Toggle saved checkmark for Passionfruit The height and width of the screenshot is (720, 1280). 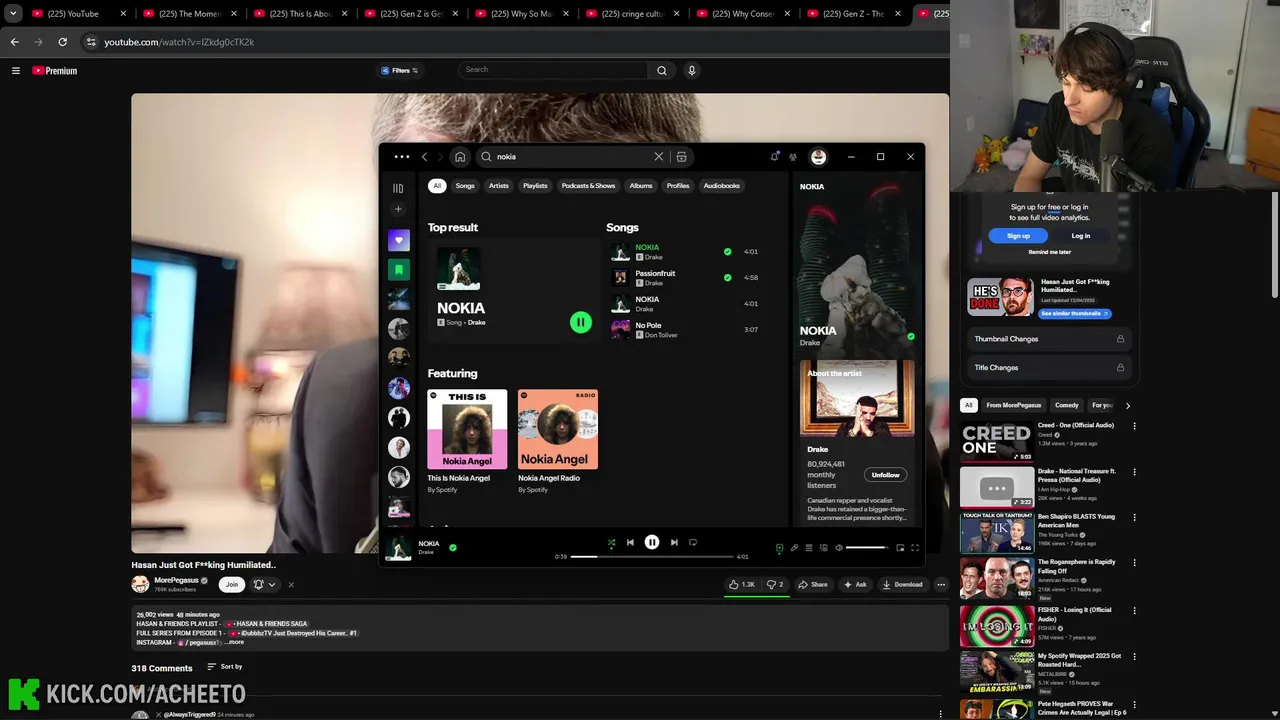(x=727, y=277)
